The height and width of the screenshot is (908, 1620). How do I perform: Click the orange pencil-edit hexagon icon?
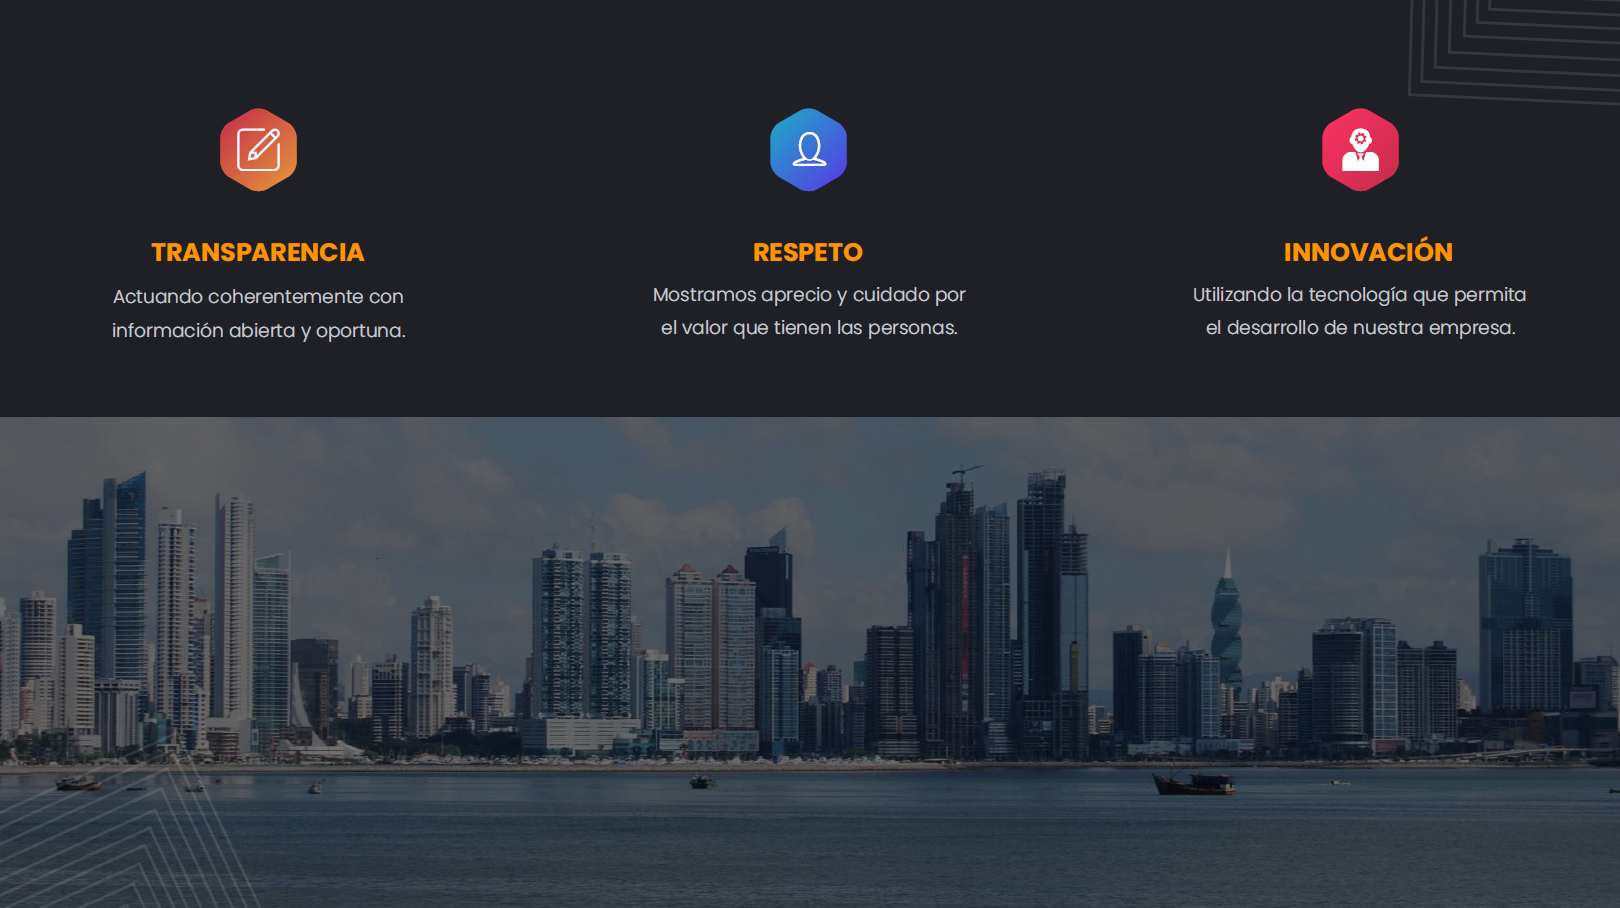click(x=259, y=150)
